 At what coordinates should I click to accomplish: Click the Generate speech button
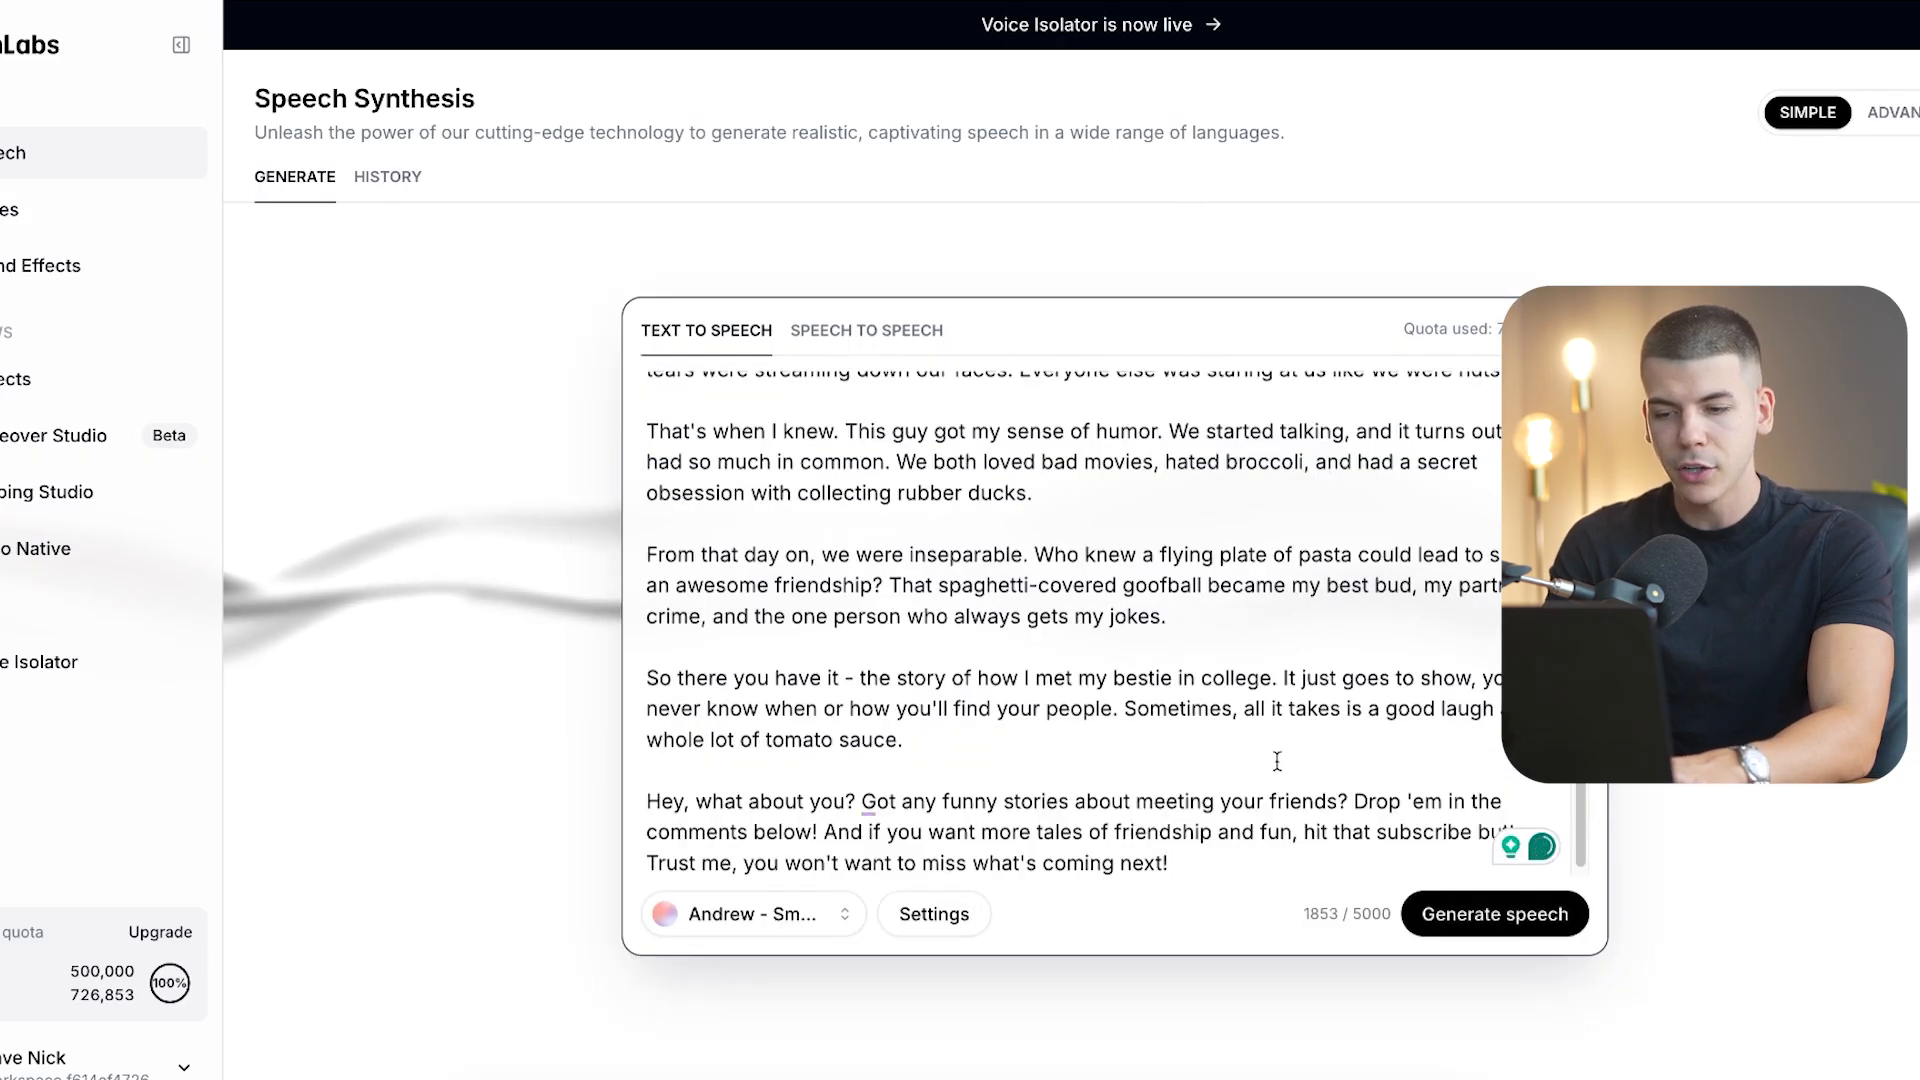pyautogui.click(x=1494, y=913)
